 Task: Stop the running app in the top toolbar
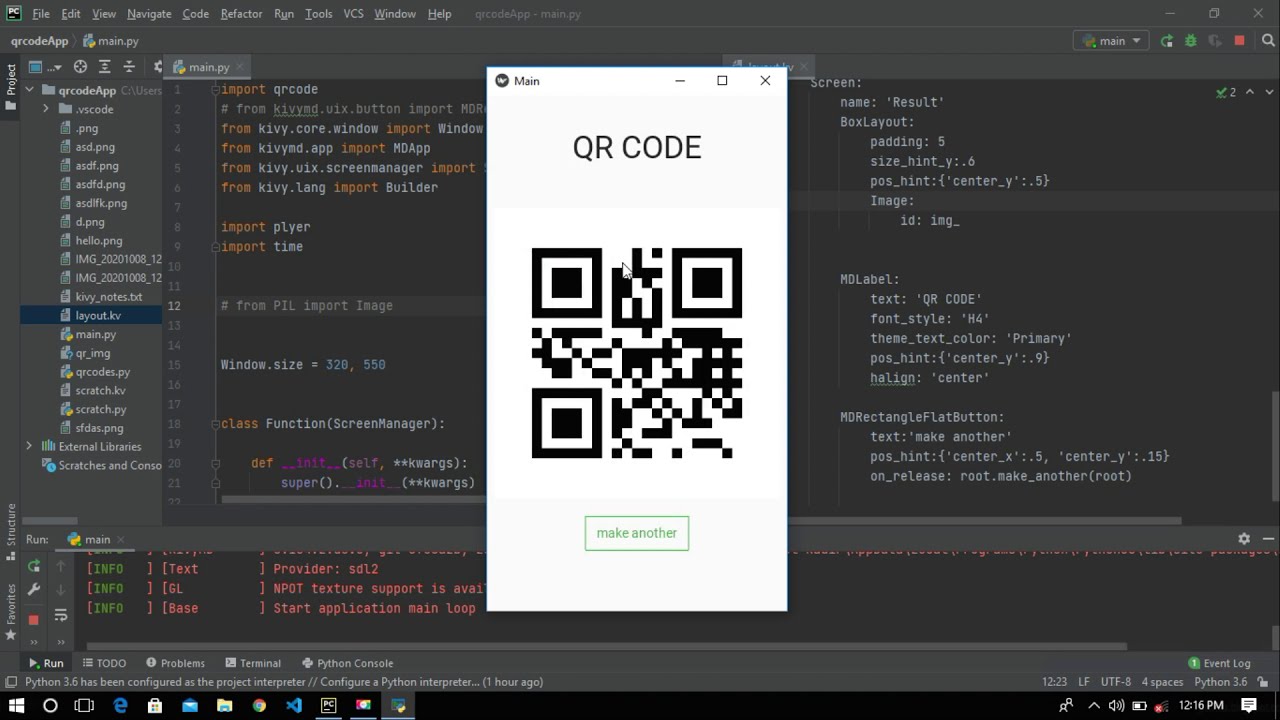(x=1239, y=41)
